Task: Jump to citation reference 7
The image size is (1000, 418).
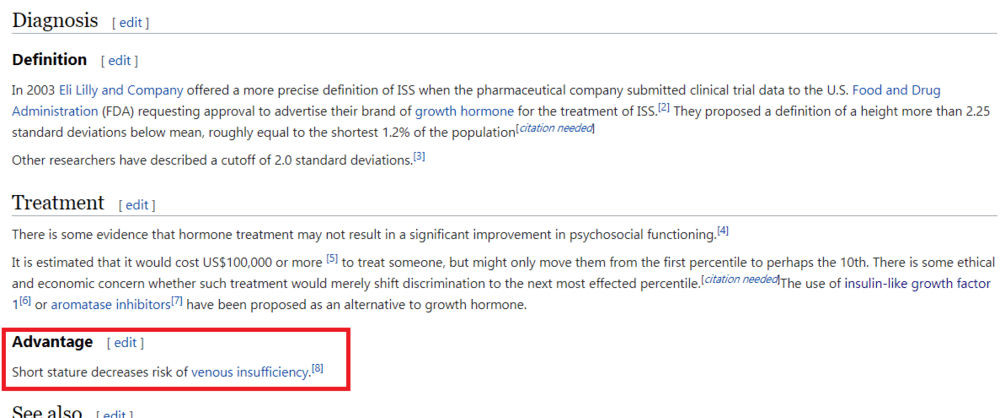Action: [x=177, y=302]
